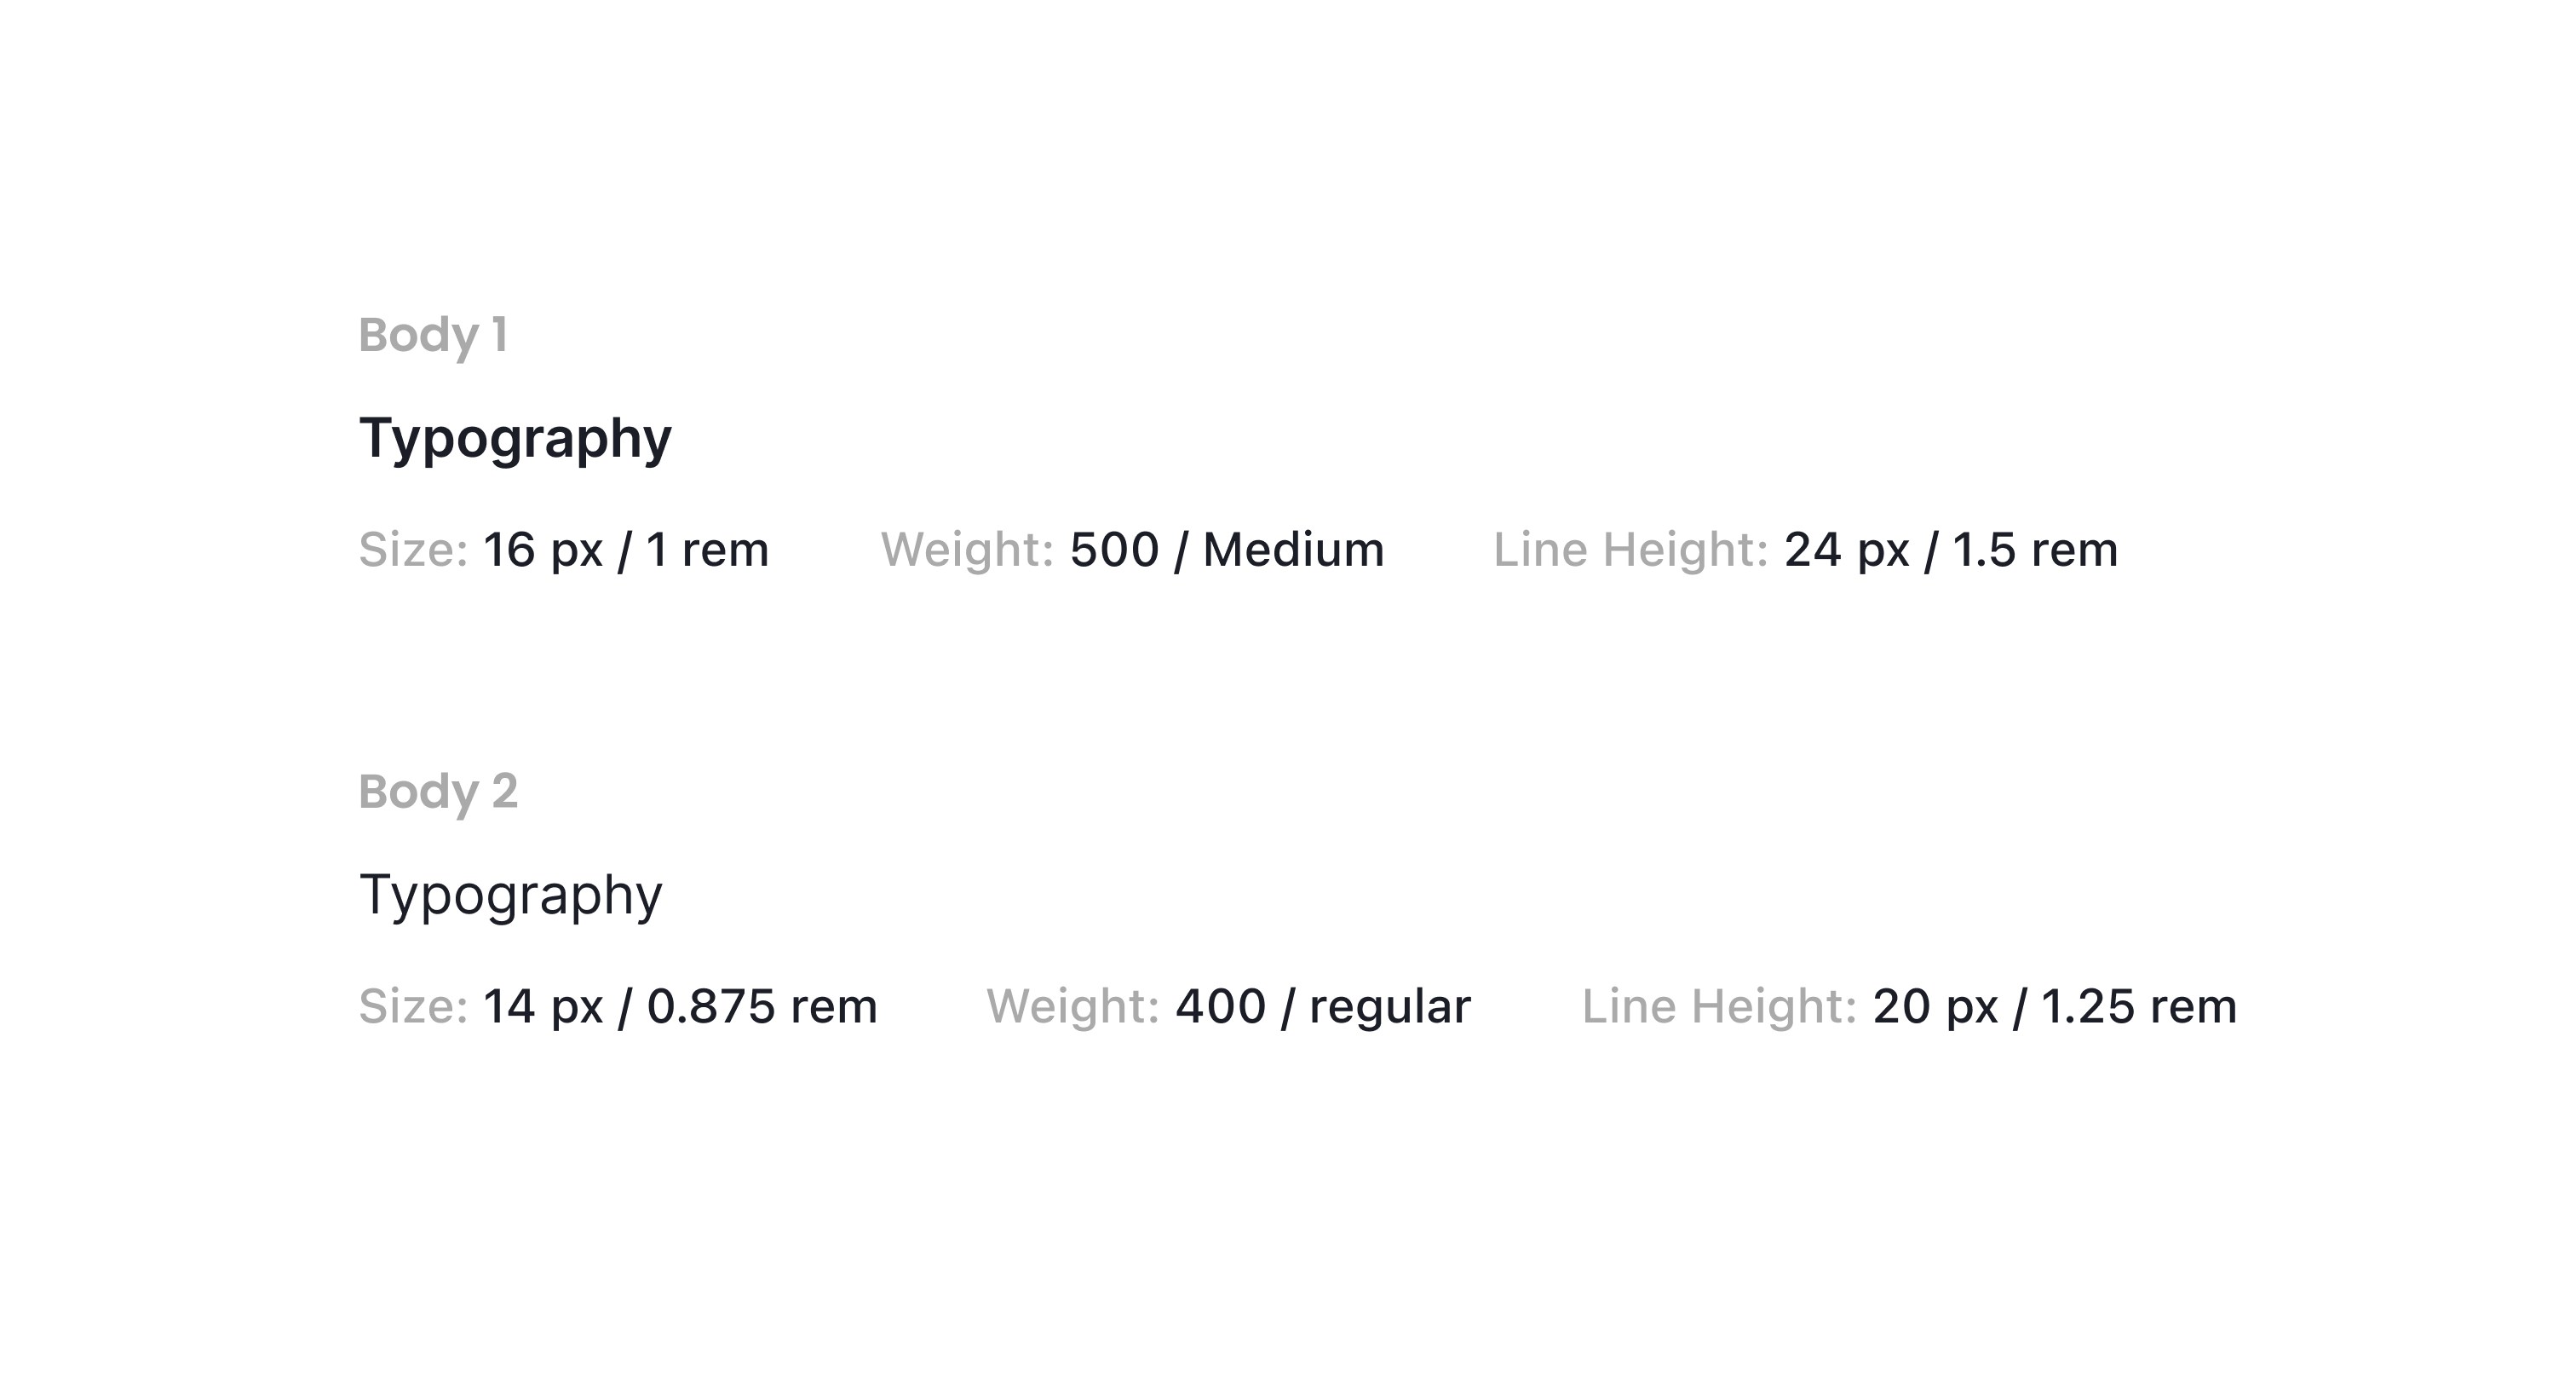This screenshot has height=1394, width=2576.
Task: Click the Line Height label in Body 2
Action: pyautogui.click(x=1719, y=1006)
